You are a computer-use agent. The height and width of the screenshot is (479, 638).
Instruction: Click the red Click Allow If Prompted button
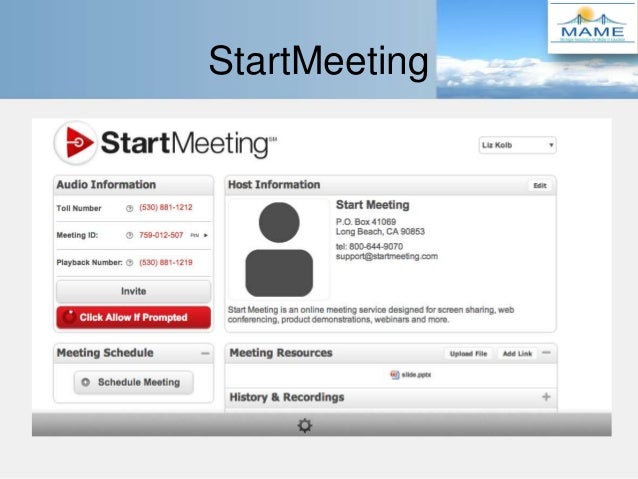click(x=133, y=317)
